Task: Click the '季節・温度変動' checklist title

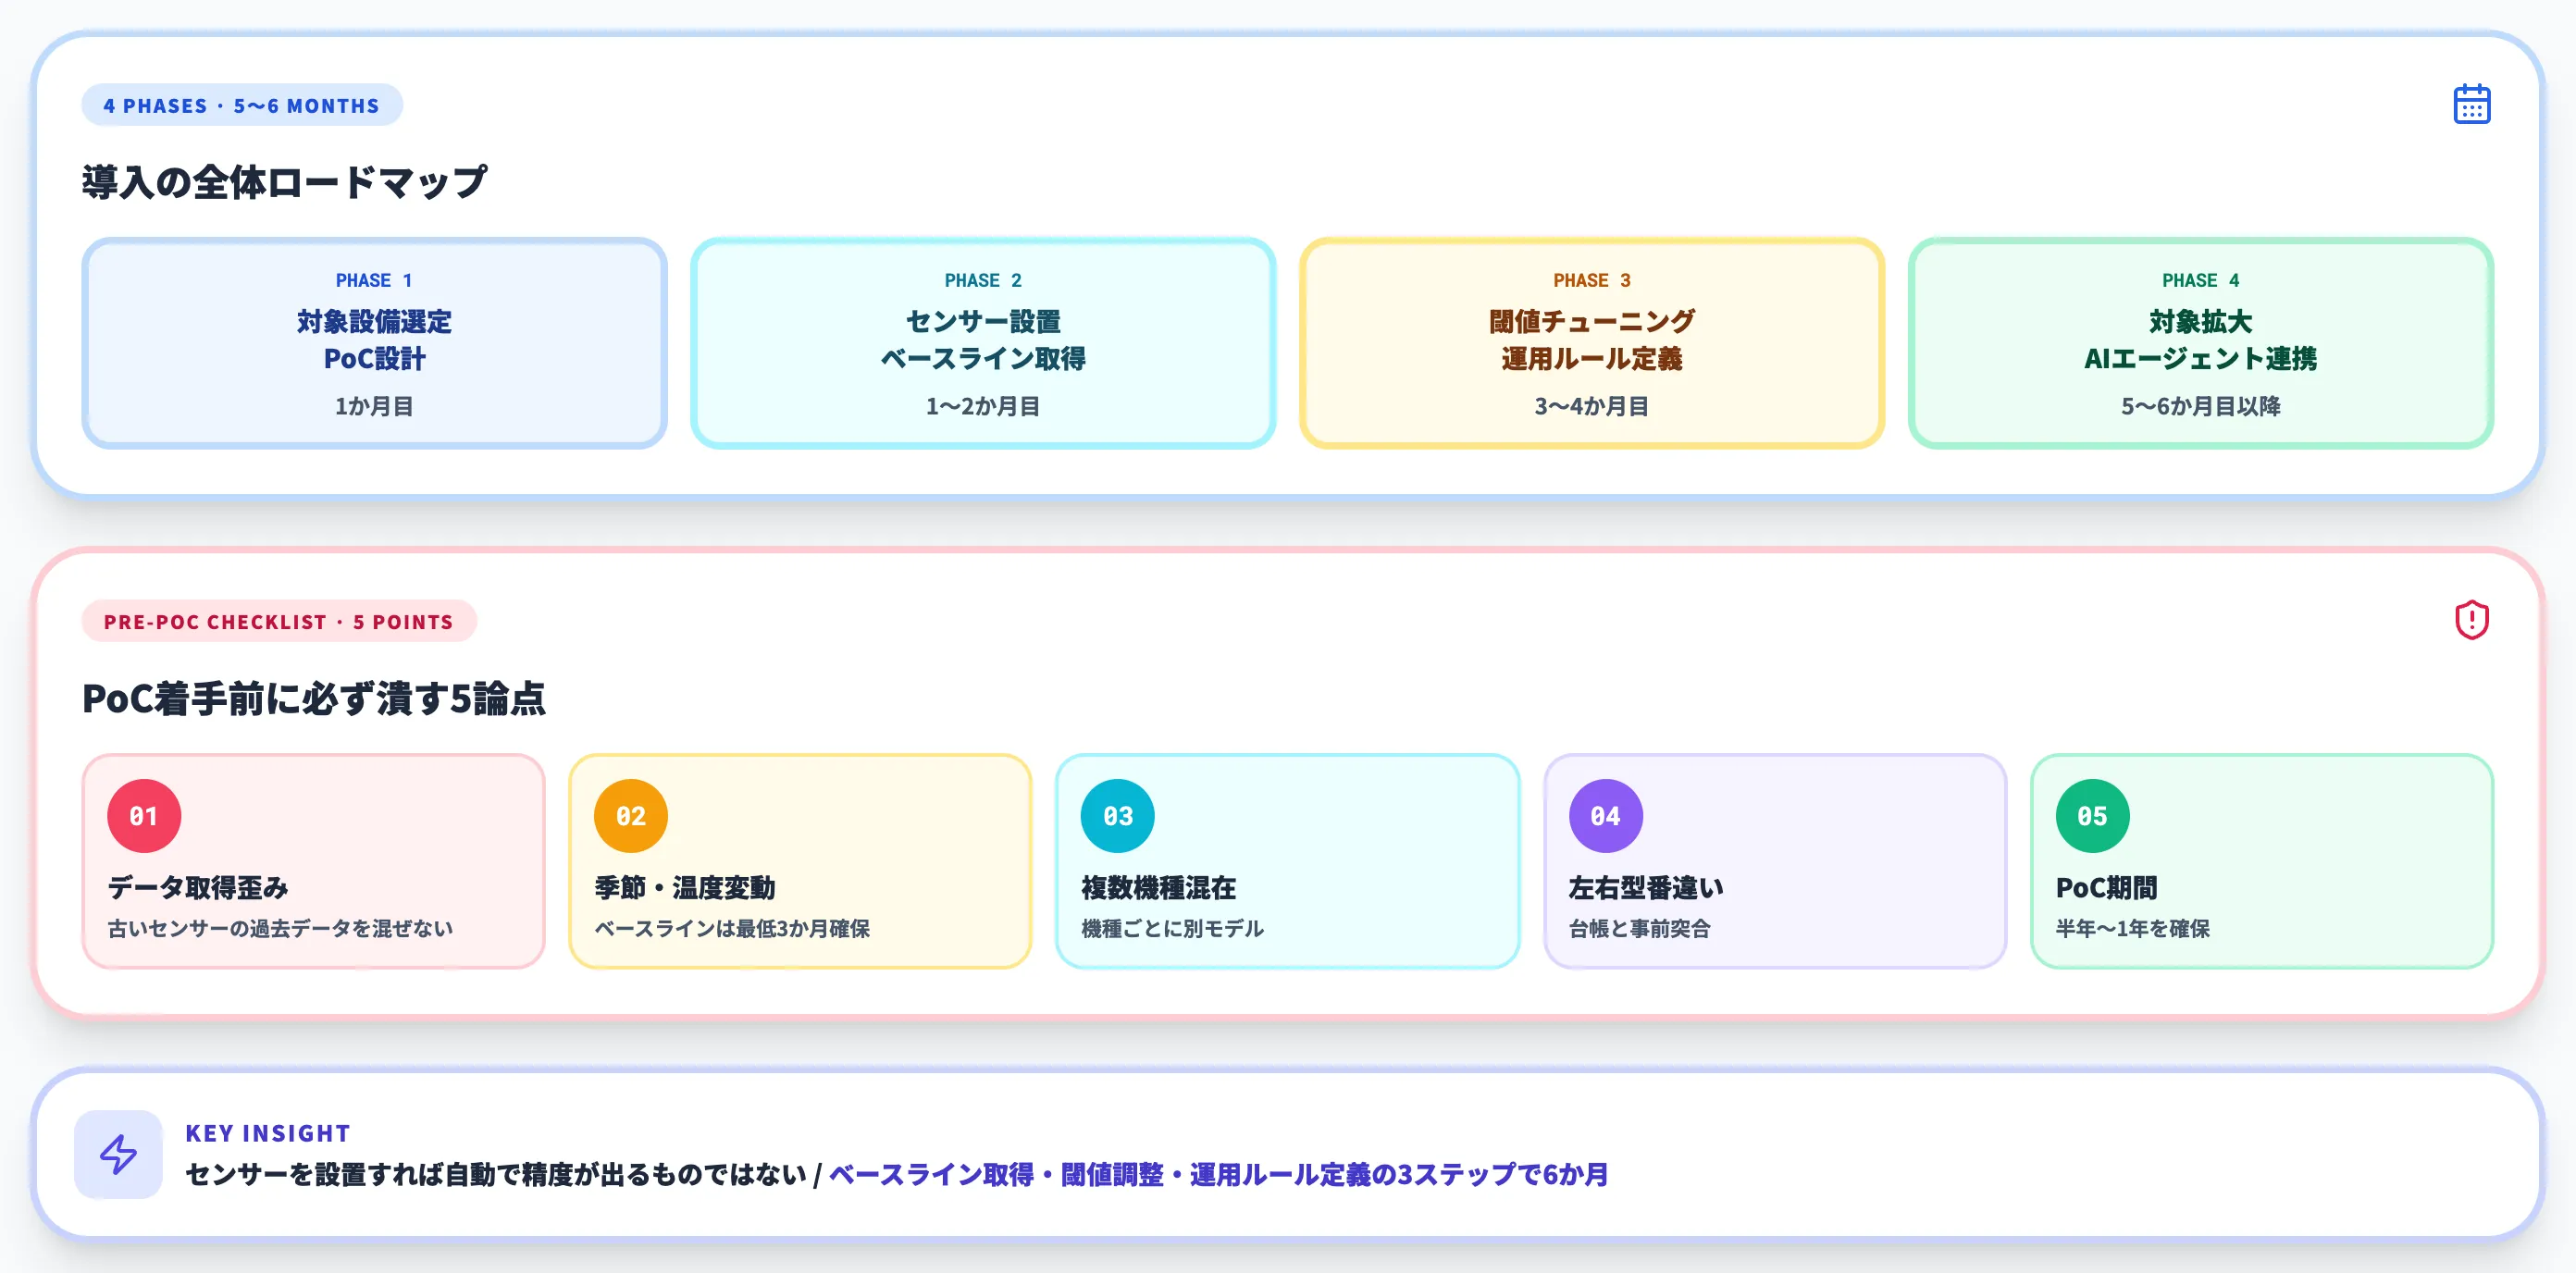Action: coord(685,887)
